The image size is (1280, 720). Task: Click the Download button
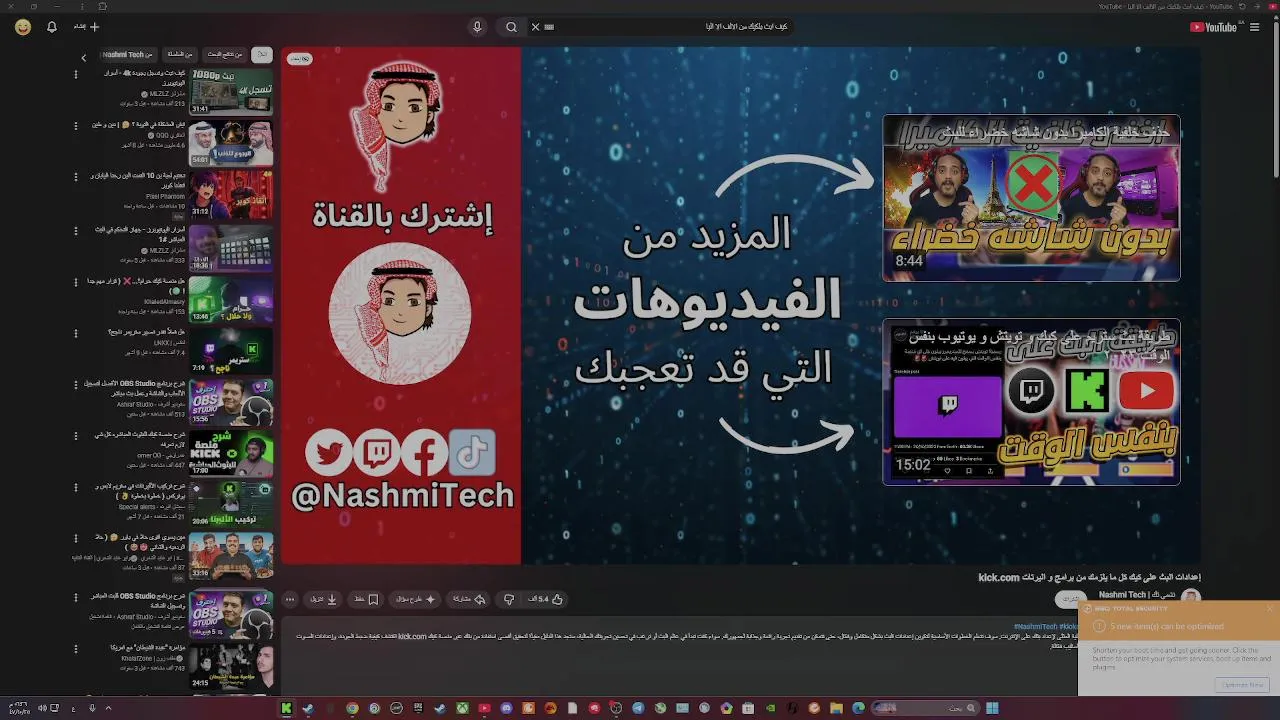click(x=324, y=599)
